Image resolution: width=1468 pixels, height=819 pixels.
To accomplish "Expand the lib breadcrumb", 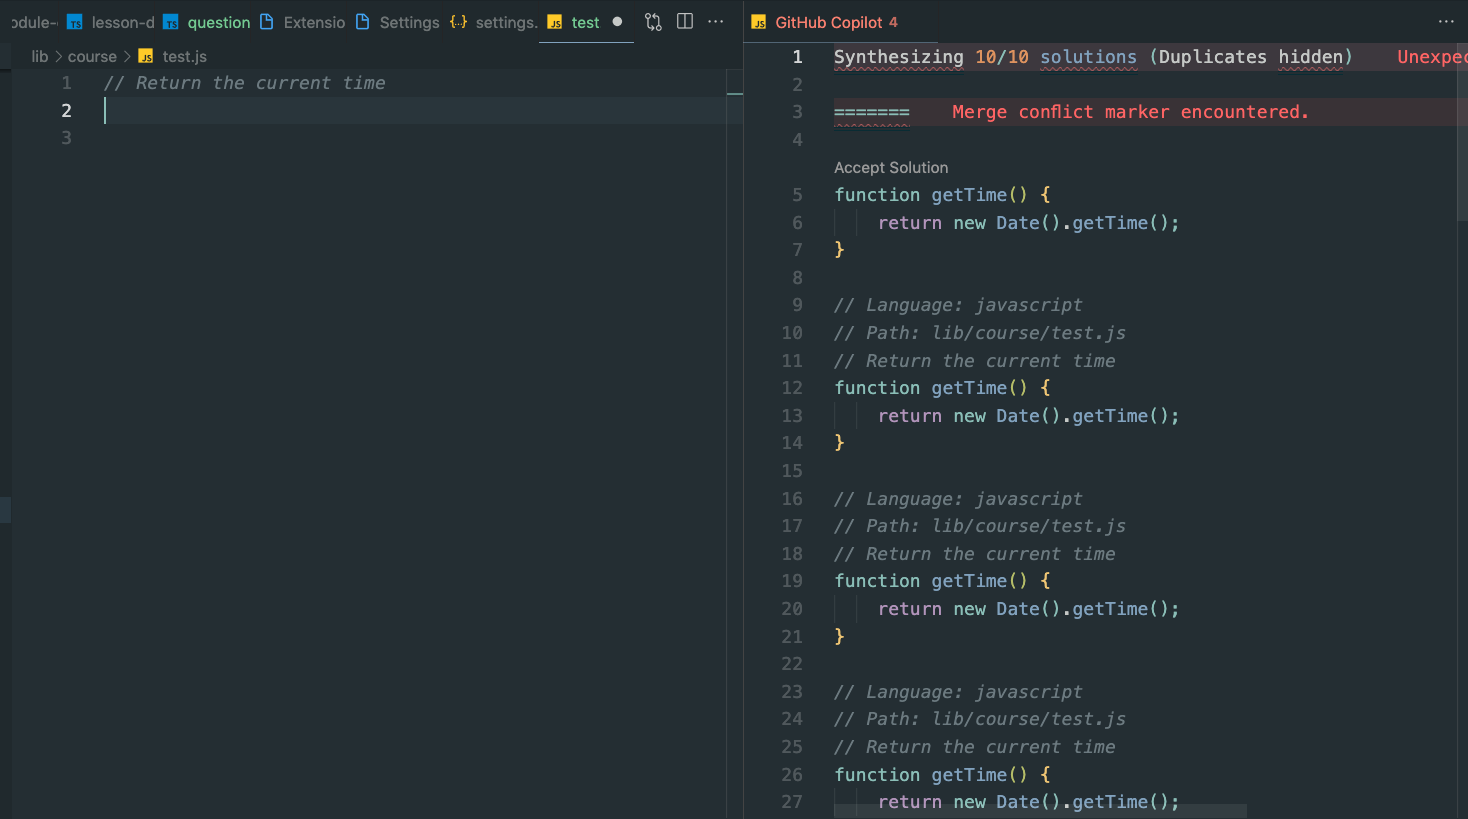I will coord(40,56).
